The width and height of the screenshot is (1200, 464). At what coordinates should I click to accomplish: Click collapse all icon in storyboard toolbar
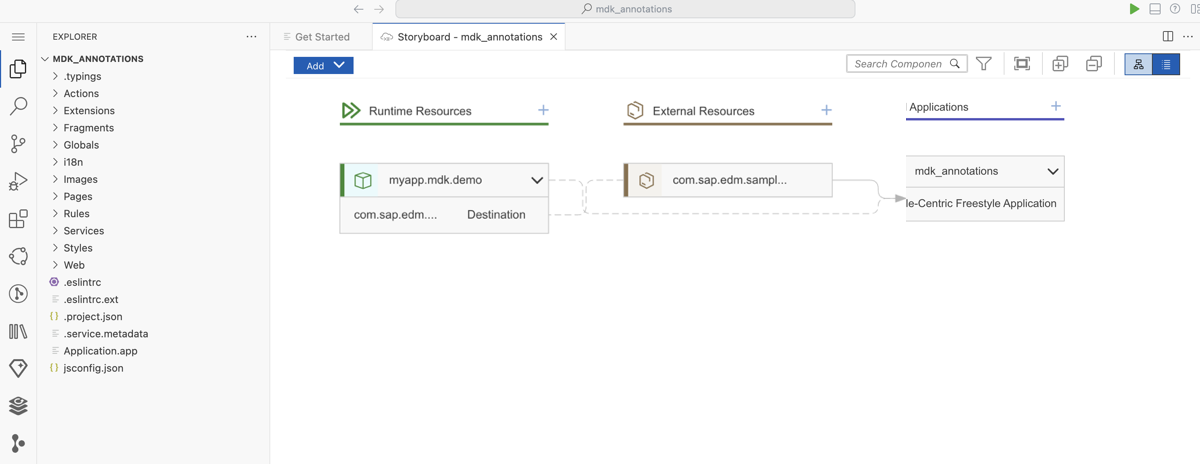point(1094,64)
